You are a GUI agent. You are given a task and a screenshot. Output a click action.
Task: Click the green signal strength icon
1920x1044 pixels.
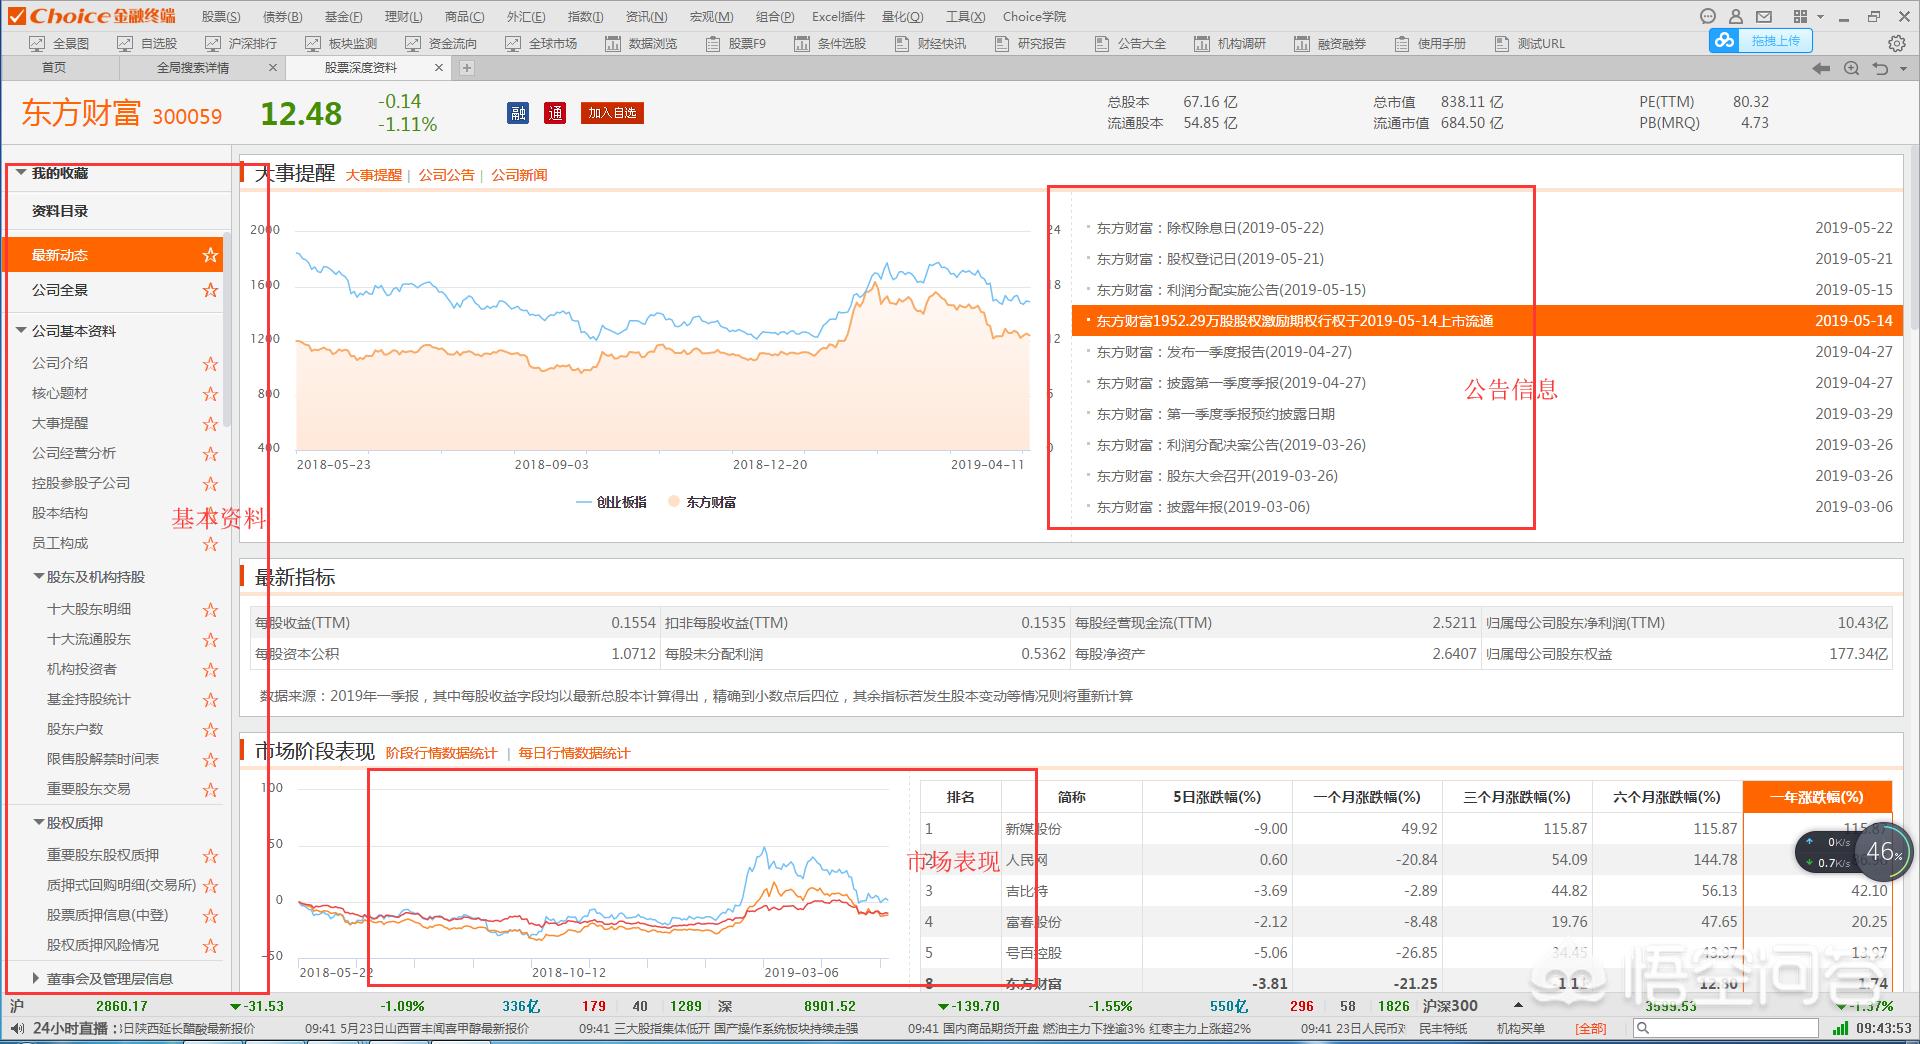coord(1840,1028)
